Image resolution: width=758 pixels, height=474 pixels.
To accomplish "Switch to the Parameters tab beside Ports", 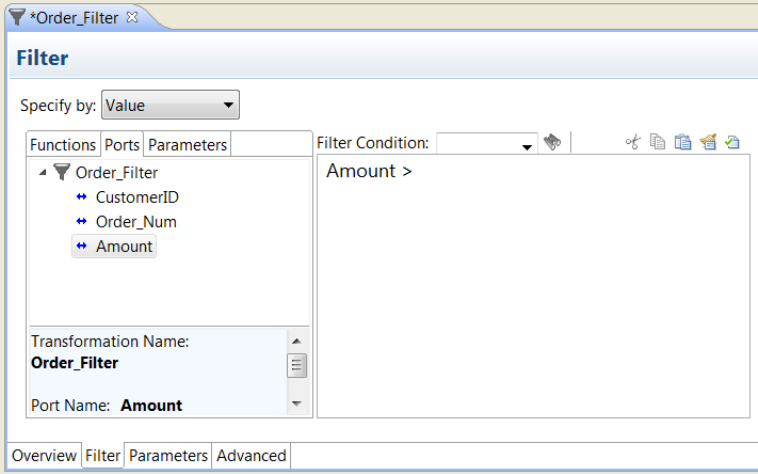I will click(187, 145).
